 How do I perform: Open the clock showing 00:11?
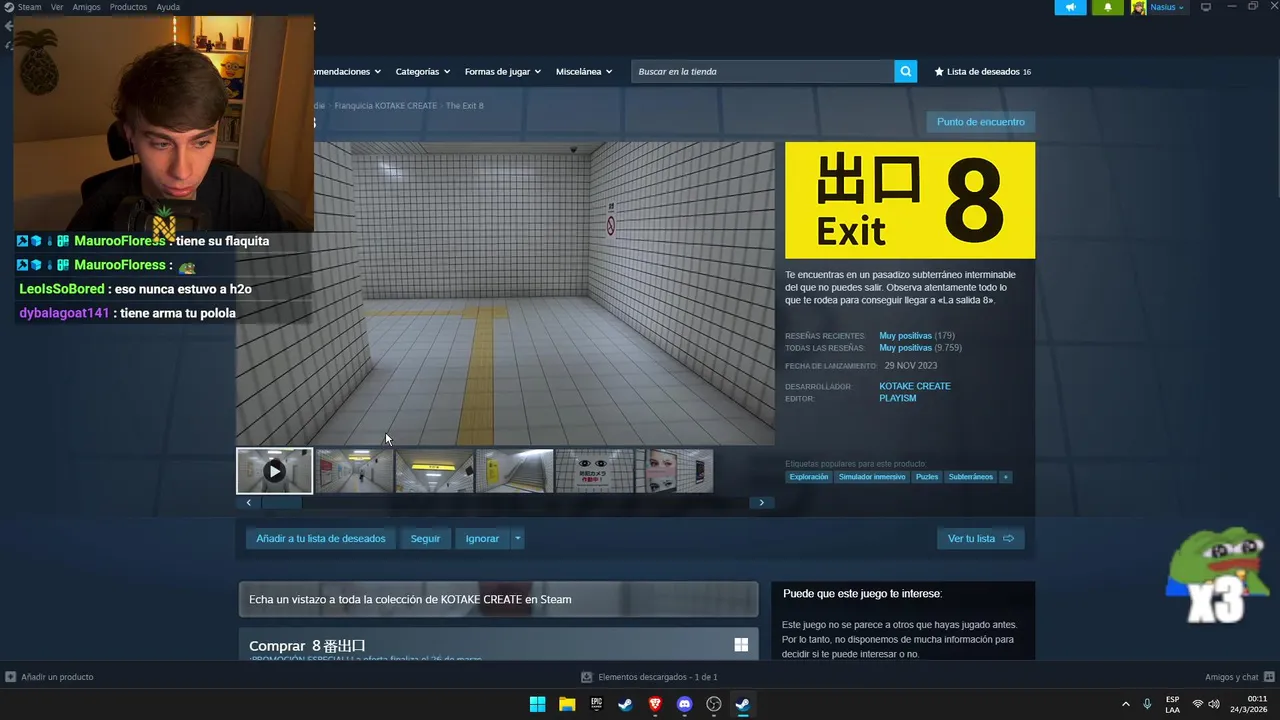[x=1257, y=699]
